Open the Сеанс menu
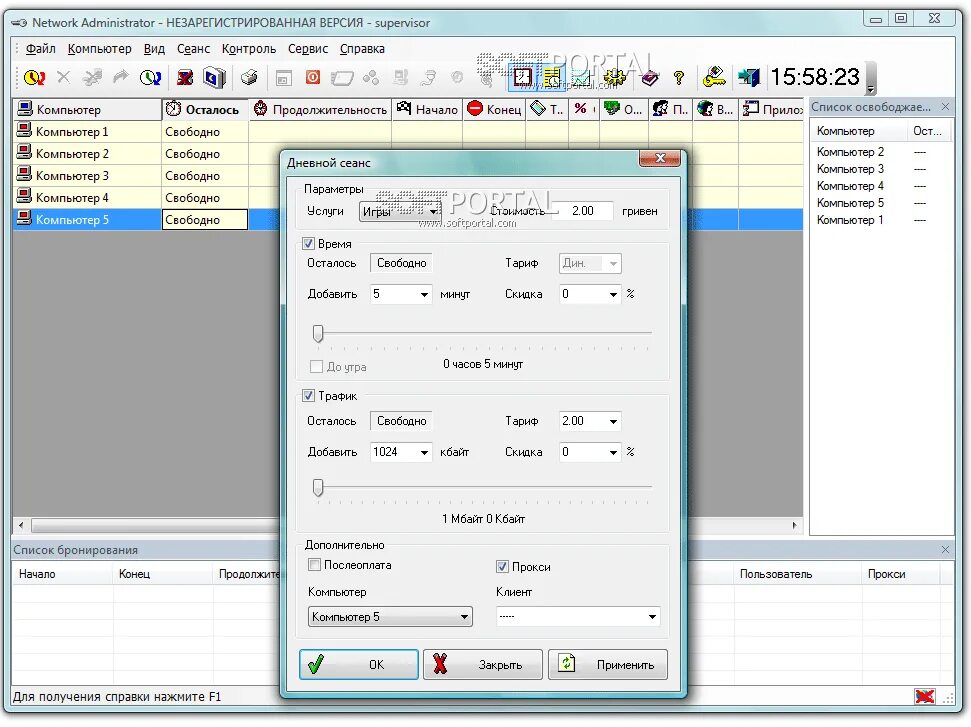Viewport: 971px width, 727px height. pos(193,48)
